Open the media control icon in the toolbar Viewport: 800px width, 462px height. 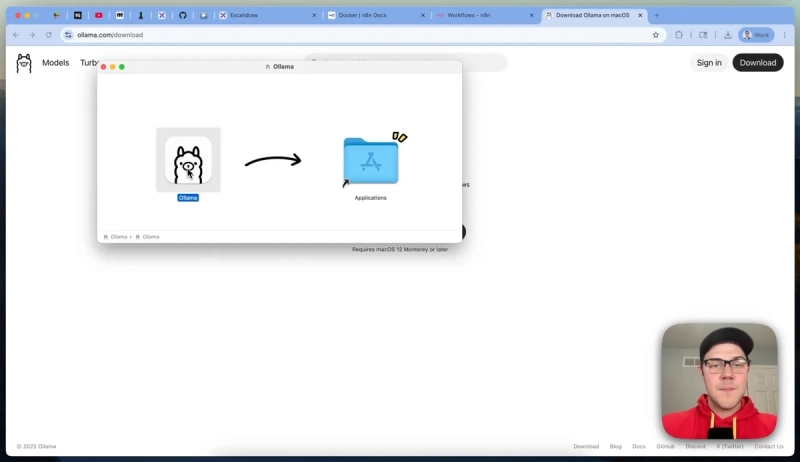click(703, 35)
